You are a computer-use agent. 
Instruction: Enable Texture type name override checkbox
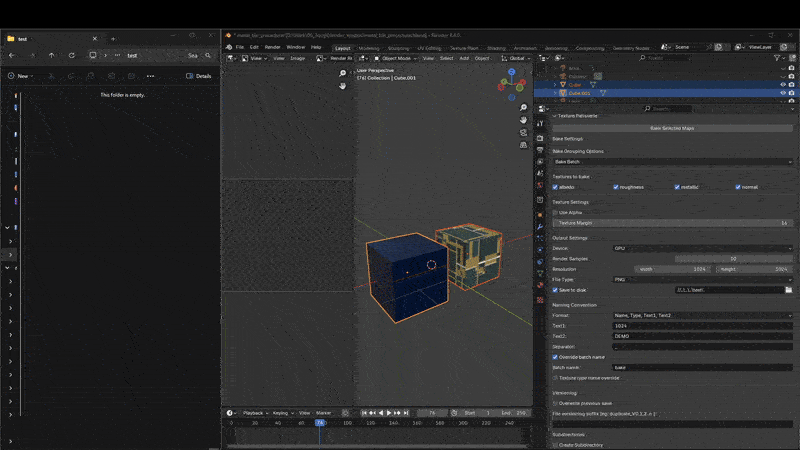tap(555, 378)
